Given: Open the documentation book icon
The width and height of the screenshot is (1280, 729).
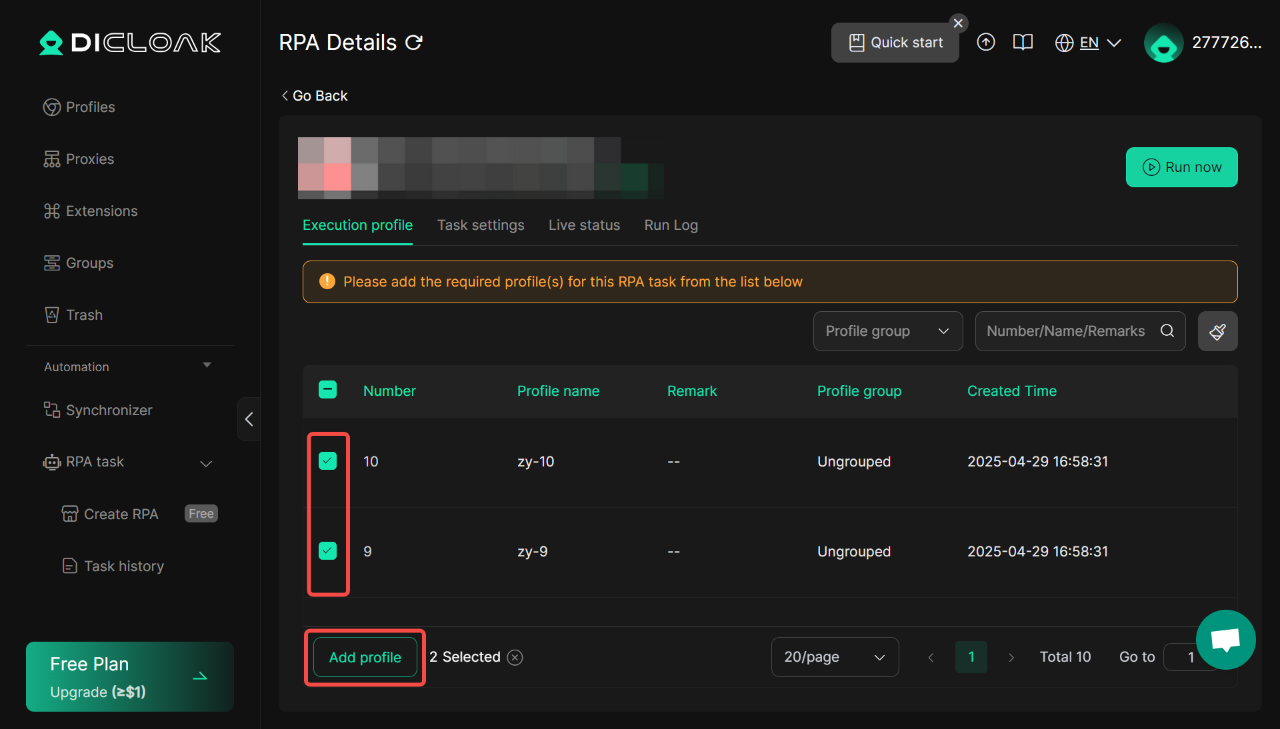Looking at the screenshot, I should click(x=1022, y=43).
